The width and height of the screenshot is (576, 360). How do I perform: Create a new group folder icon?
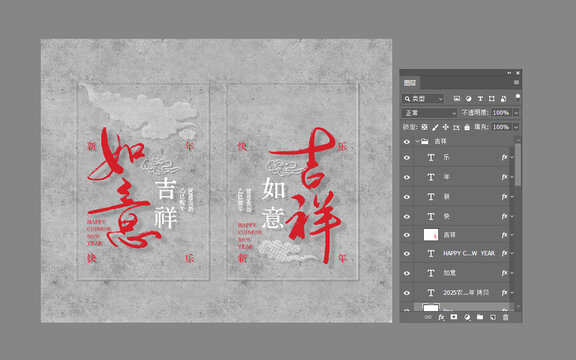[x=480, y=317]
